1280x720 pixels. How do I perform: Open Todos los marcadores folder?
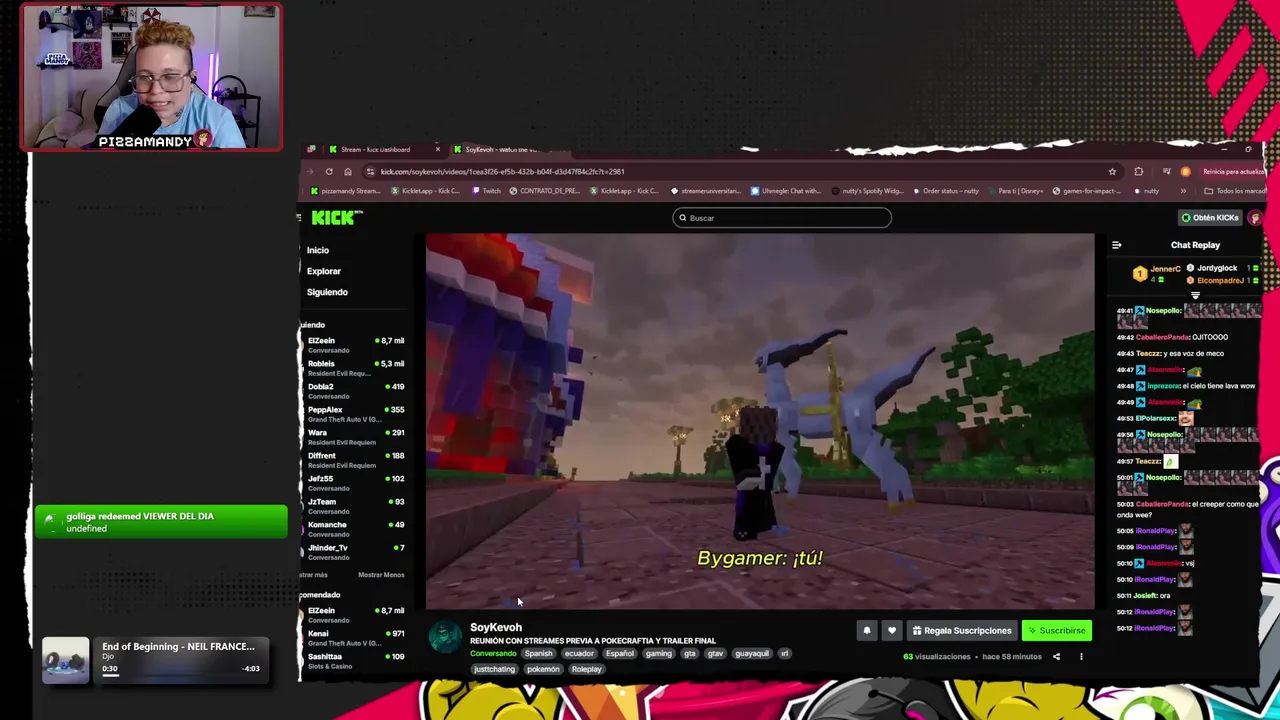(x=1236, y=191)
